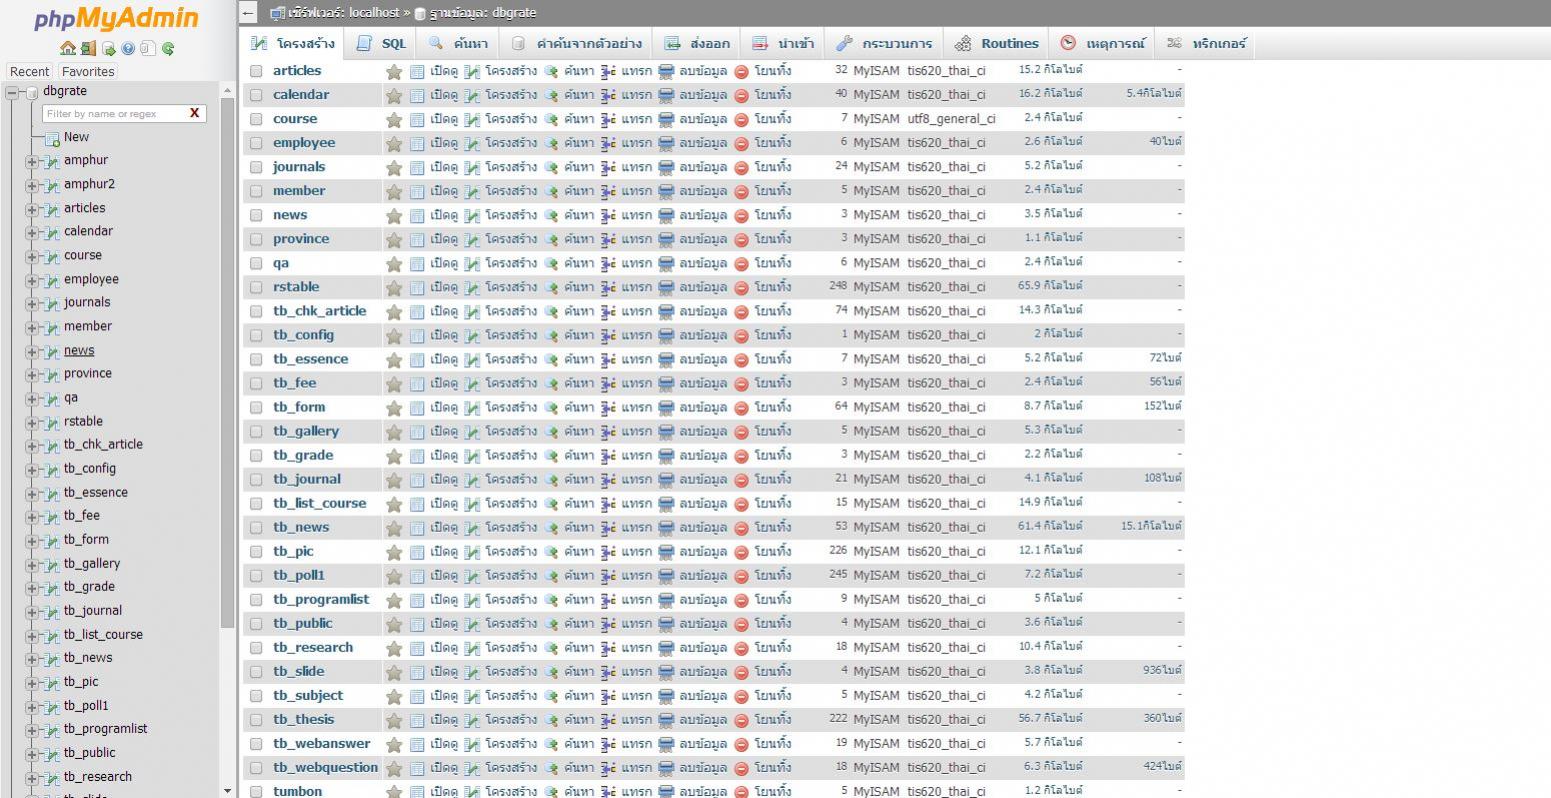Click New table icon in navigation tree

tap(52, 138)
